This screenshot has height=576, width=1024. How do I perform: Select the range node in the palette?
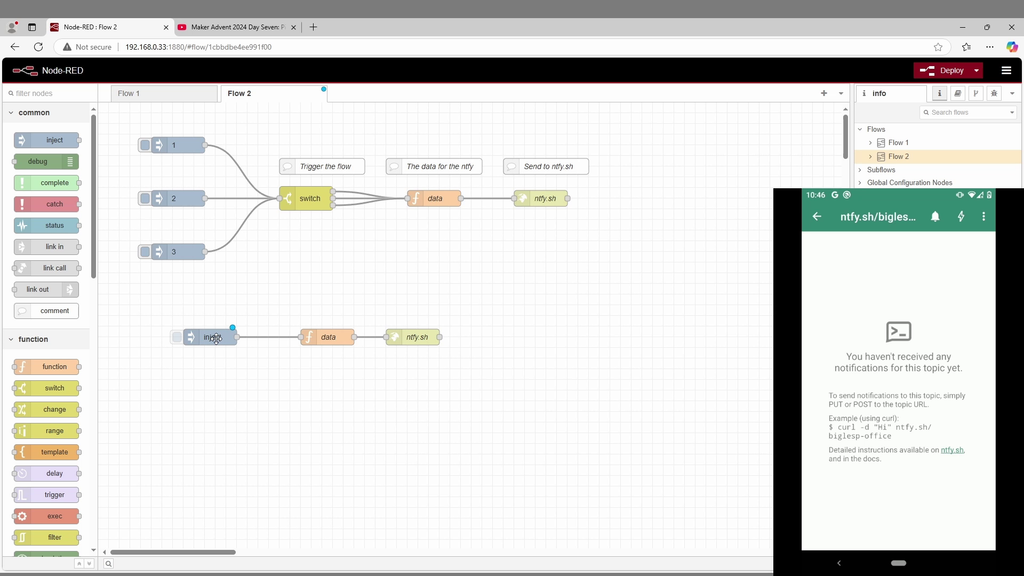click(x=46, y=431)
